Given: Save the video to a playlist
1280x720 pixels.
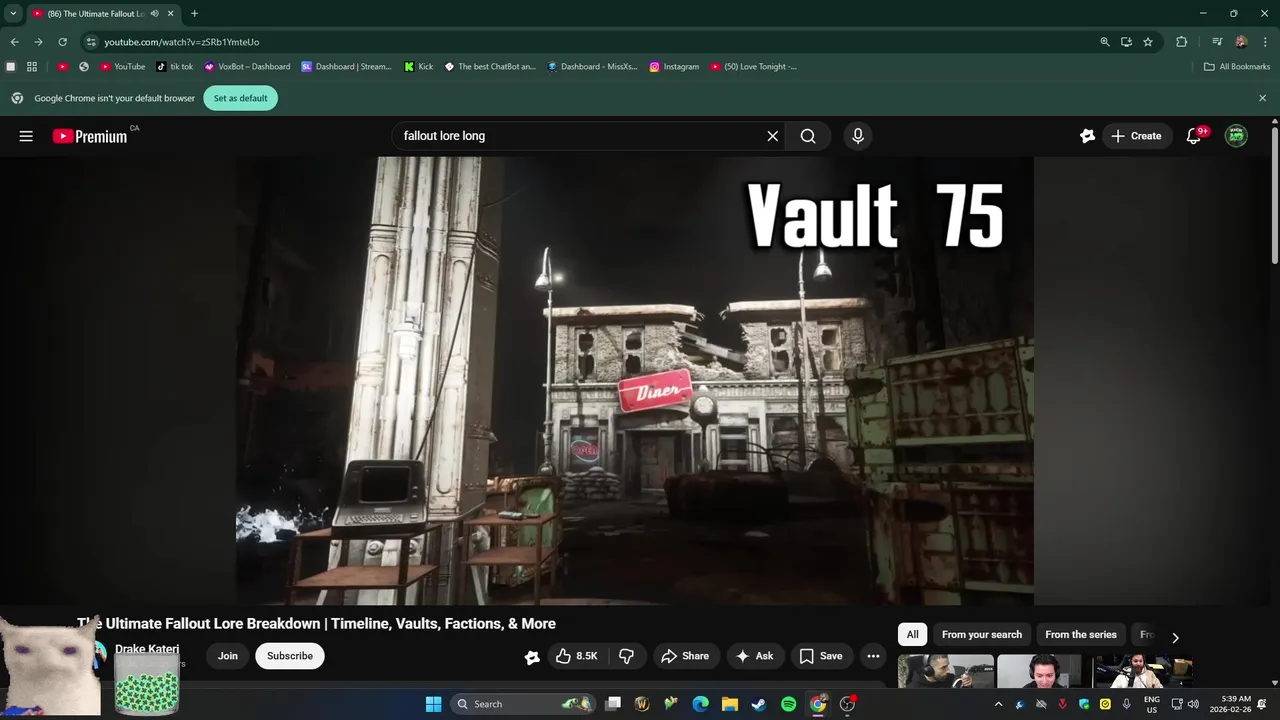Looking at the screenshot, I should tap(820, 656).
